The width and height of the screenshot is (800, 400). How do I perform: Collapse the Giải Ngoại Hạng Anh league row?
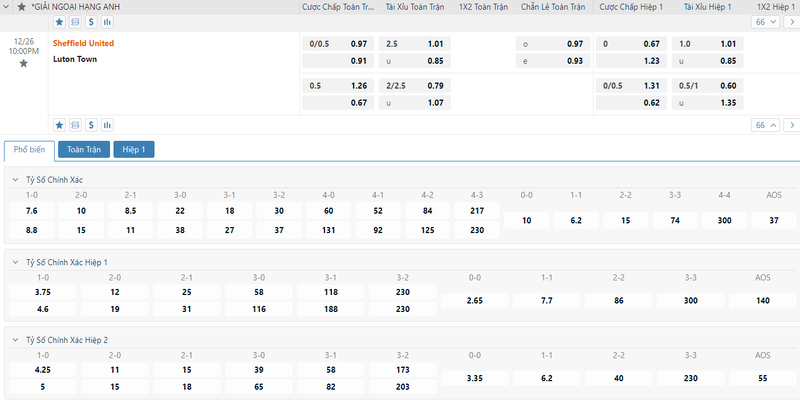[8, 7]
